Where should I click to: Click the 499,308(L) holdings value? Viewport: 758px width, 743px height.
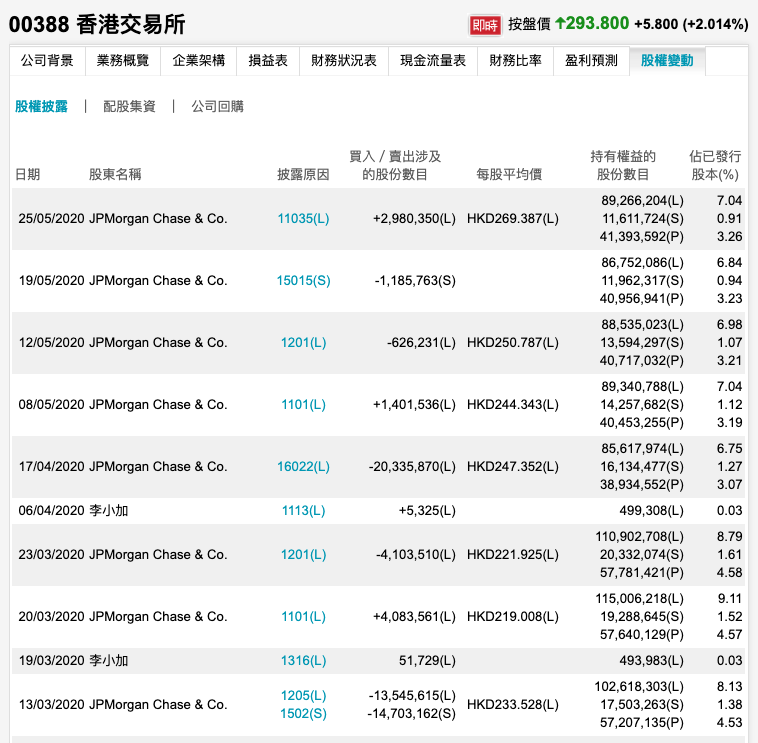(652, 510)
